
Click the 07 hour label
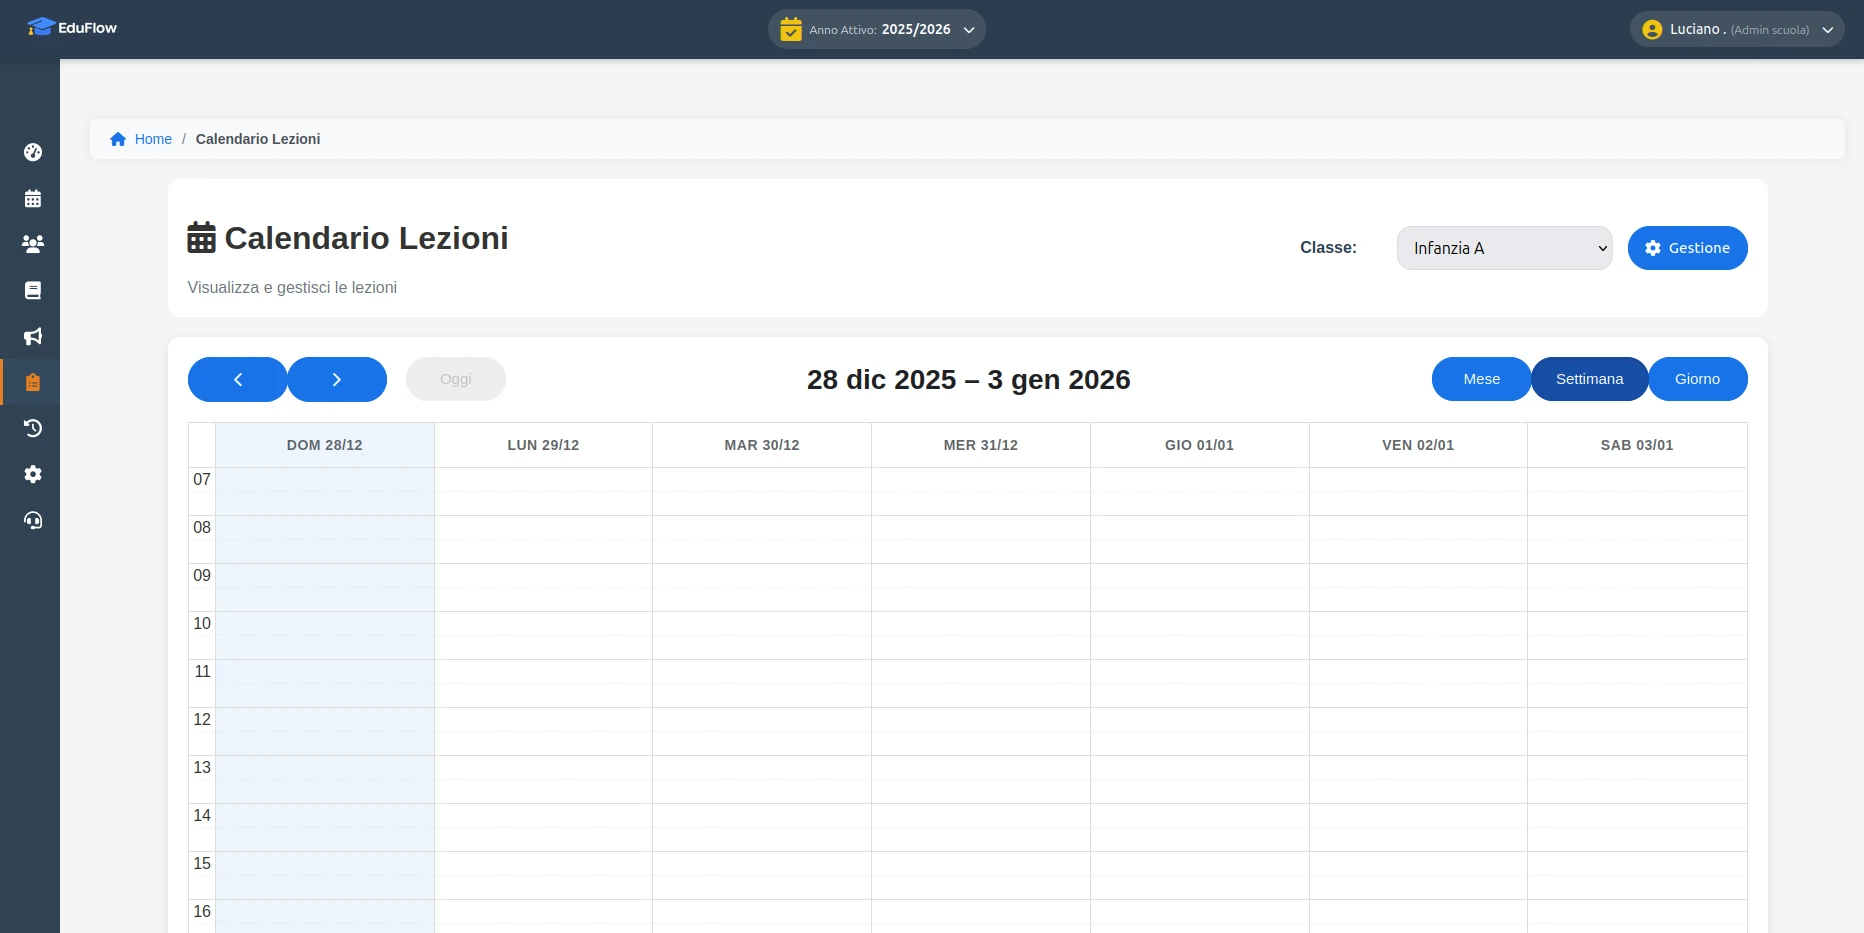(202, 480)
